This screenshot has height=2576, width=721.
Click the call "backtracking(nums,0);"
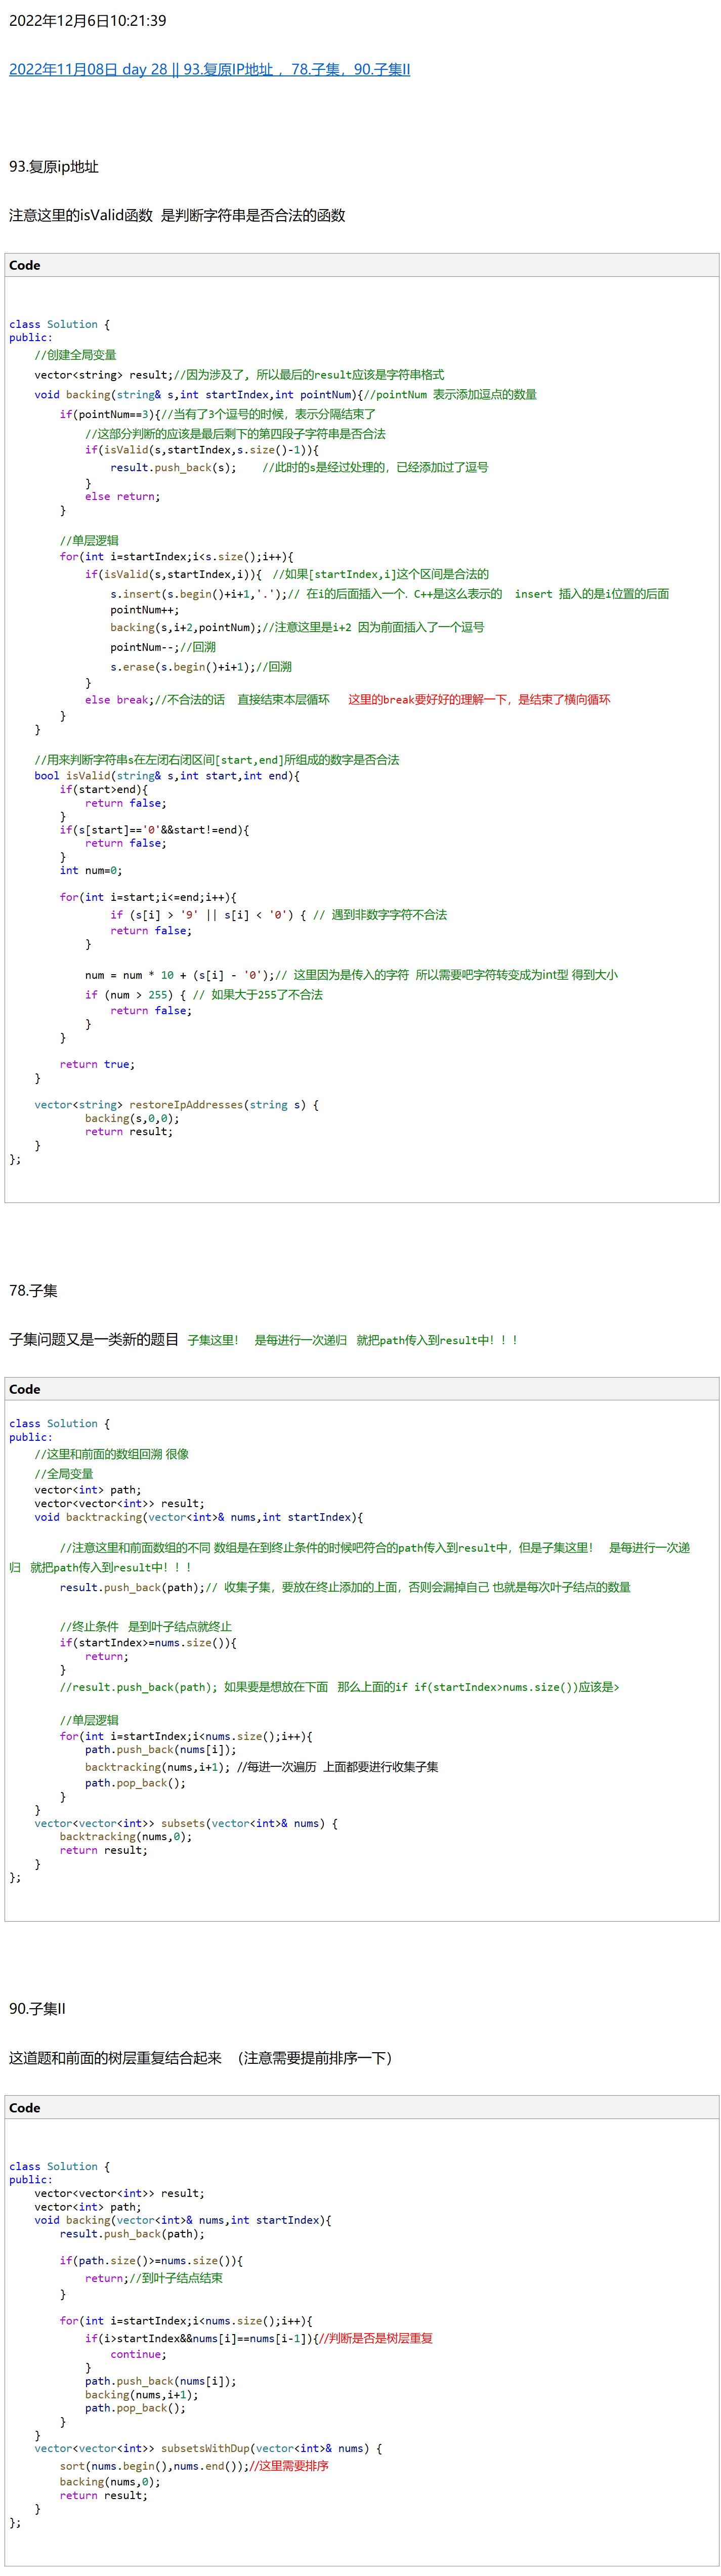pyautogui.click(x=125, y=1837)
